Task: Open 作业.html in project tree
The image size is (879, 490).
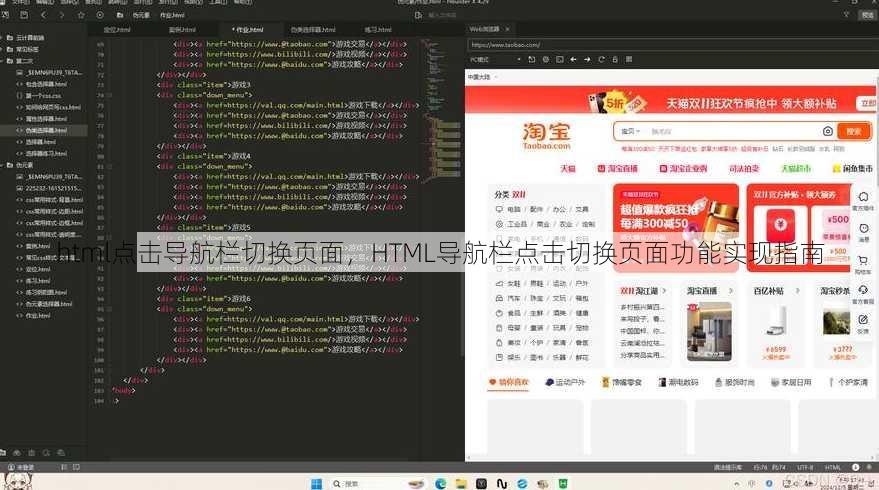Action: tap(38, 316)
